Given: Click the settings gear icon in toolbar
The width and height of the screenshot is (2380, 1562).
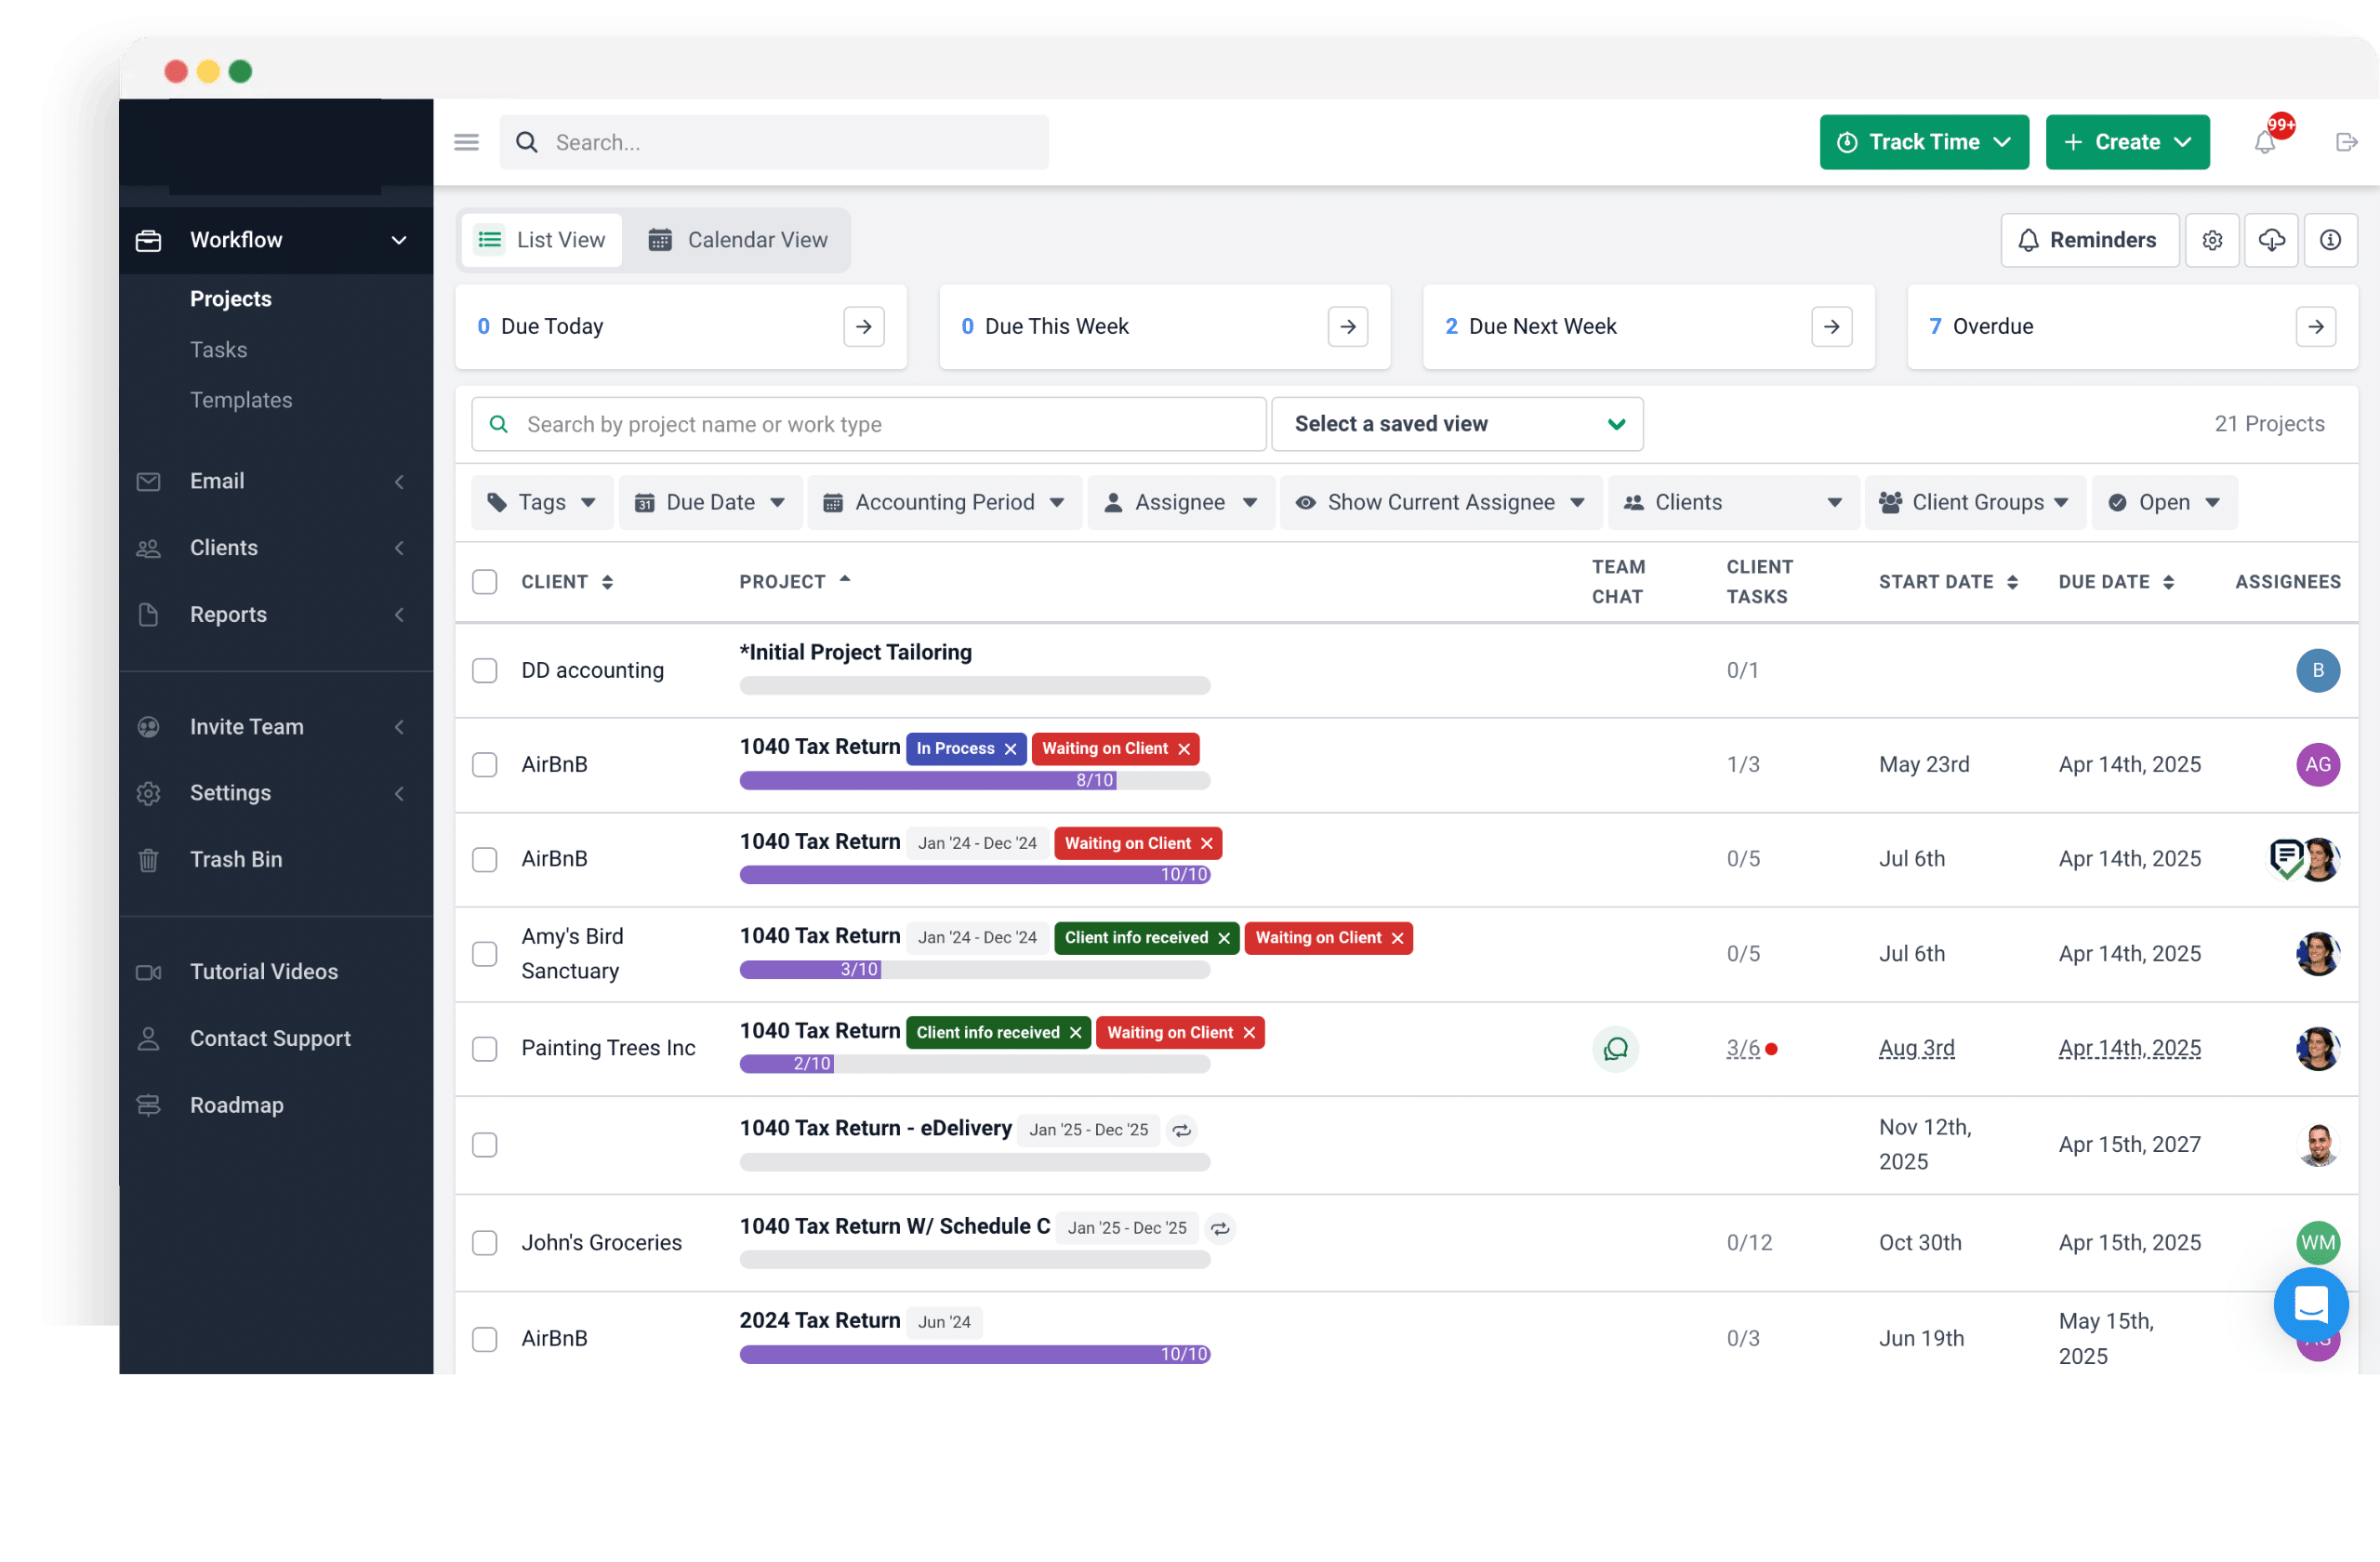Looking at the screenshot, I should [2213, 241].
